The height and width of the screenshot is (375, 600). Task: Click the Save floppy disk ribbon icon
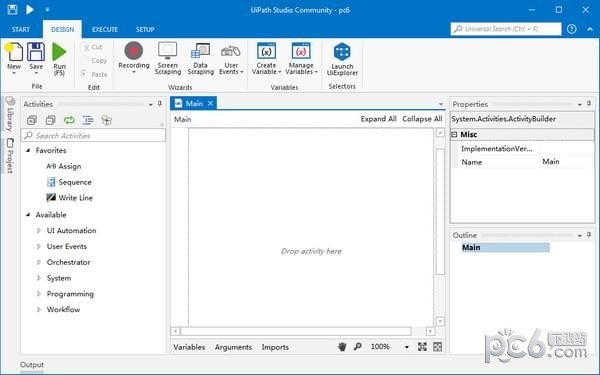click(x=36, y=52)
